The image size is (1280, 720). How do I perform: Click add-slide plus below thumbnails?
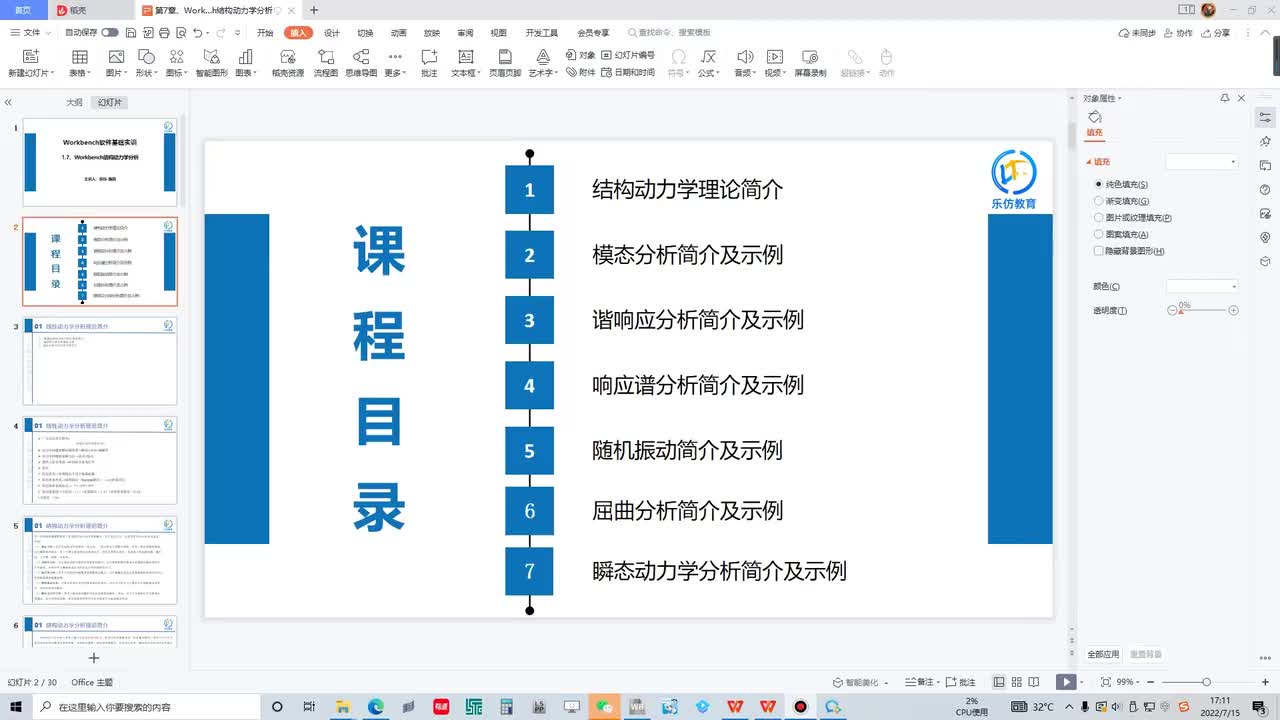point(94,658)
